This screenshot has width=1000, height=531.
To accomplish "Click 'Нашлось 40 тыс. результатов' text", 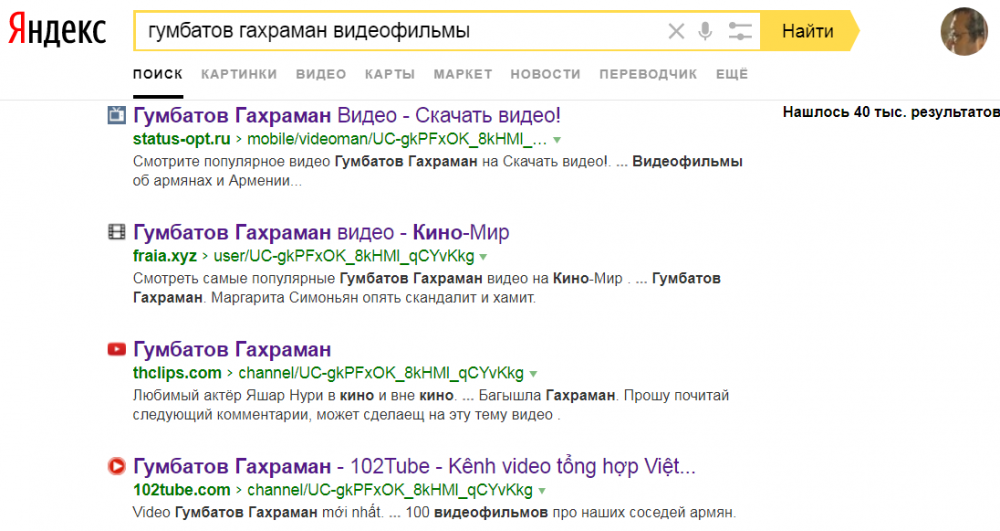I will 891,112.
